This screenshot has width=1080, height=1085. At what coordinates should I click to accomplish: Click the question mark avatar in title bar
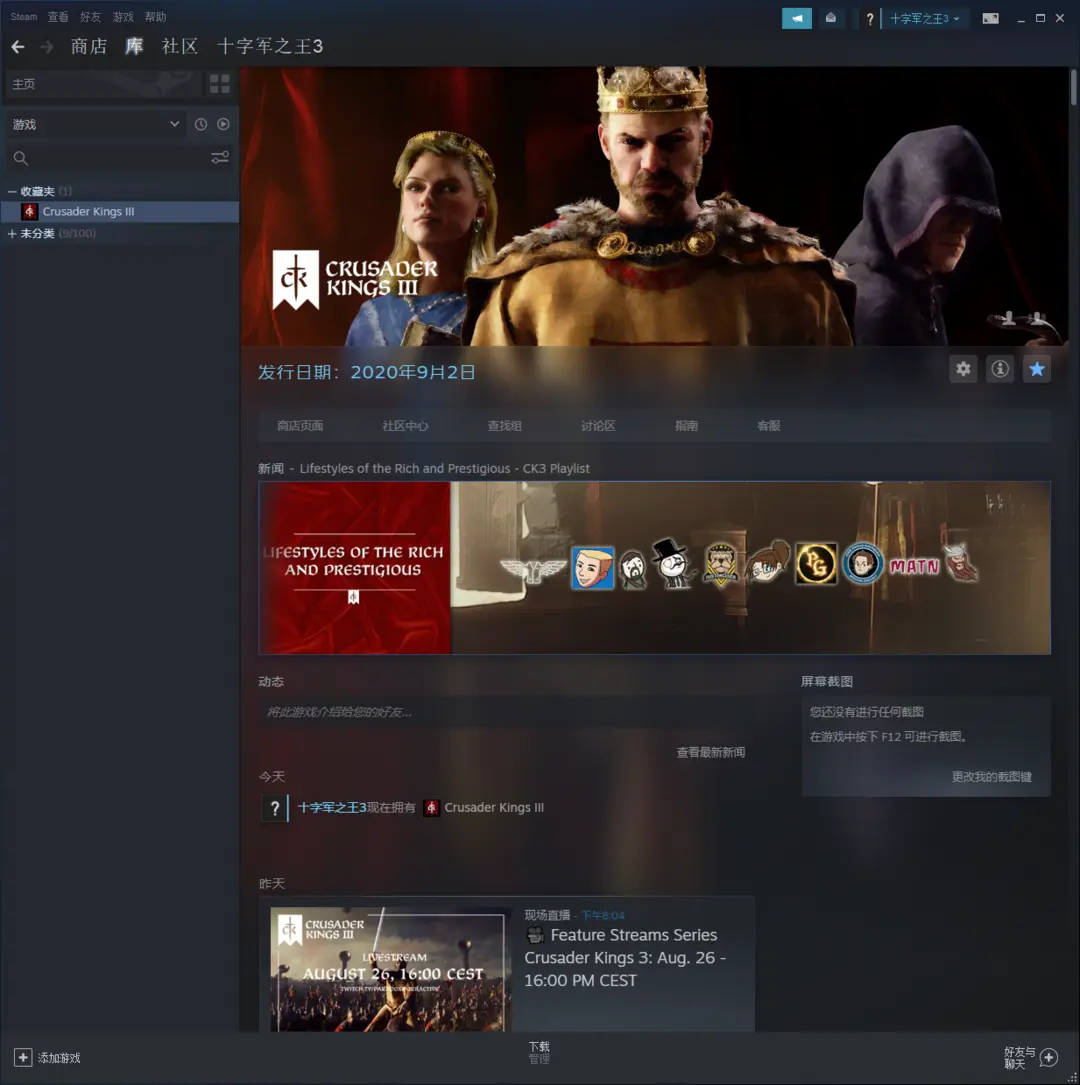click(x=870, y=19)
